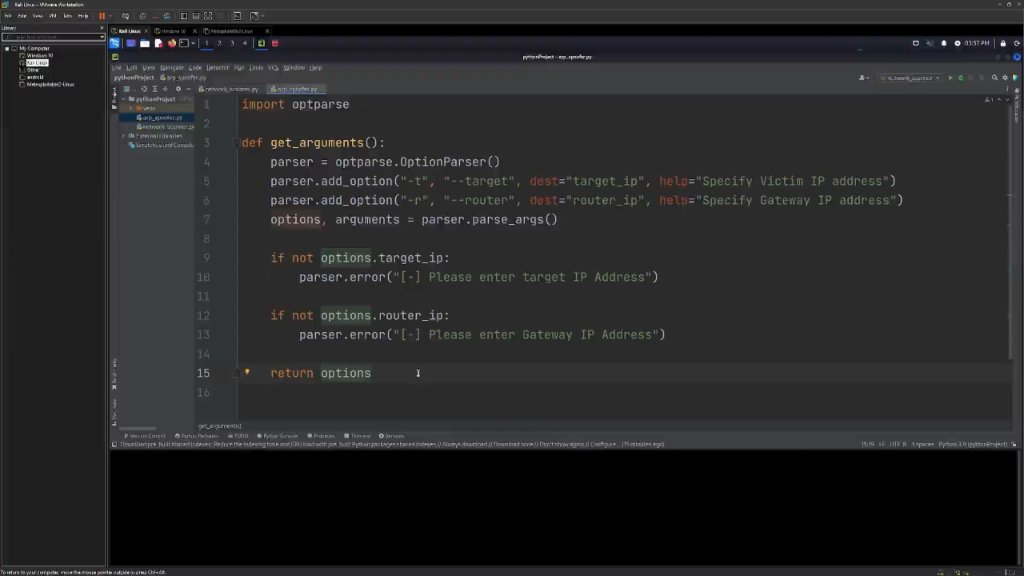Switch to workspace 3

(232, 43)
